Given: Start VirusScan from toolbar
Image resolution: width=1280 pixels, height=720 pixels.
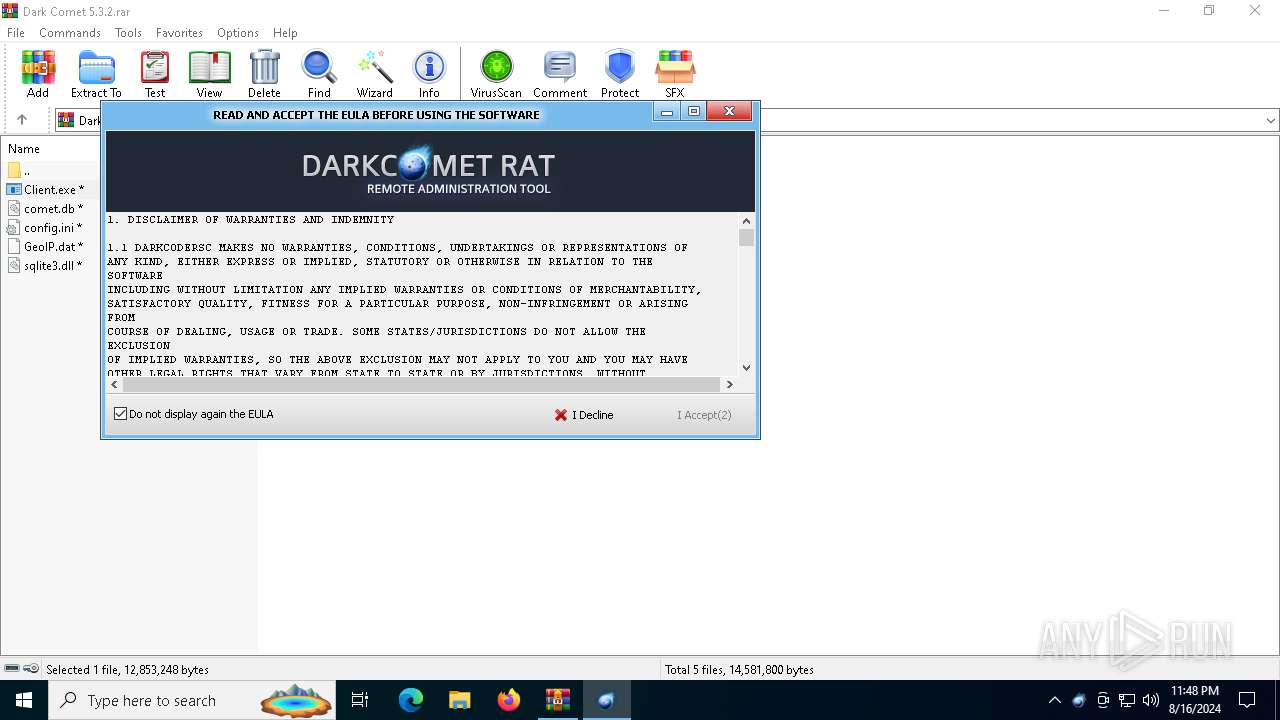Looking at the screenshot, I should tap(496, 74).
